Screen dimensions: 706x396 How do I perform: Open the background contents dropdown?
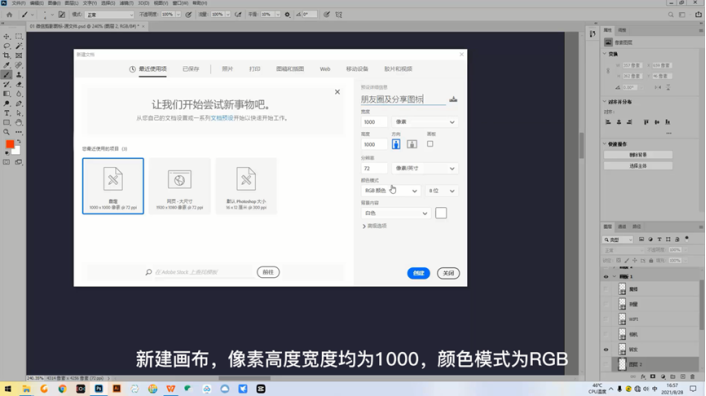[x=396, y=213]
